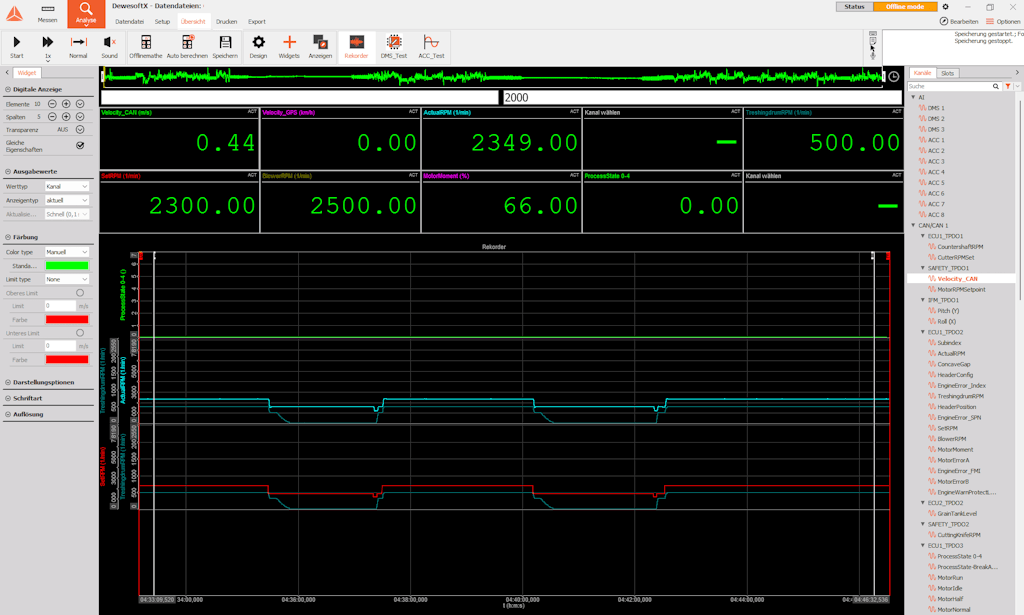Open Messen mode
The image size is (1024, 615).
pyautogui.click(x=47, y=12)
